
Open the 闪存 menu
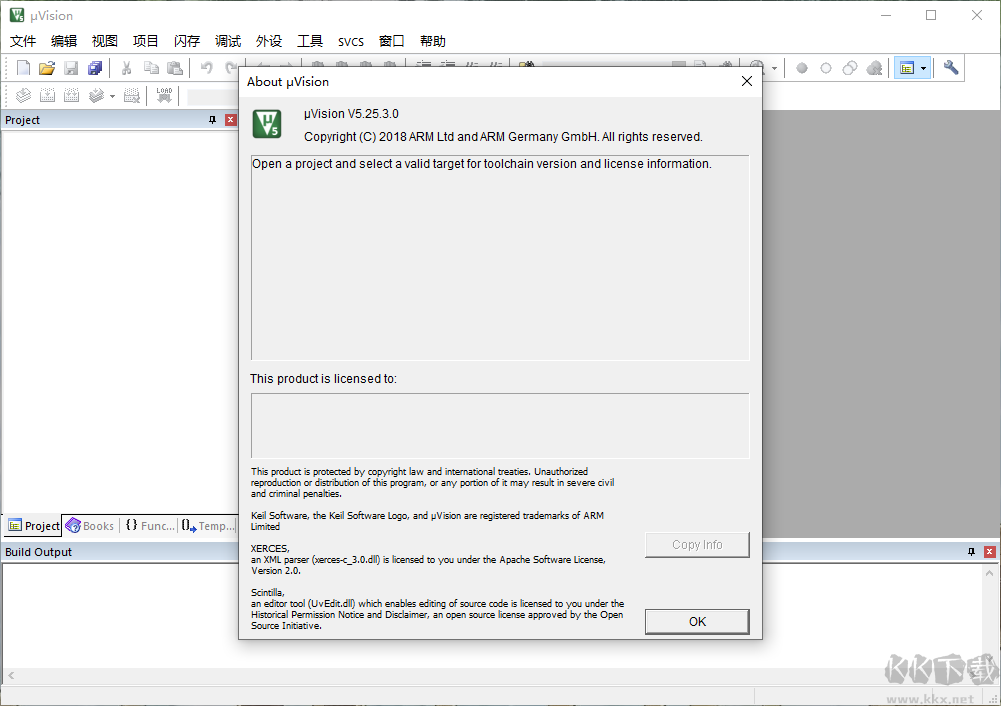[x=187, y=41]
